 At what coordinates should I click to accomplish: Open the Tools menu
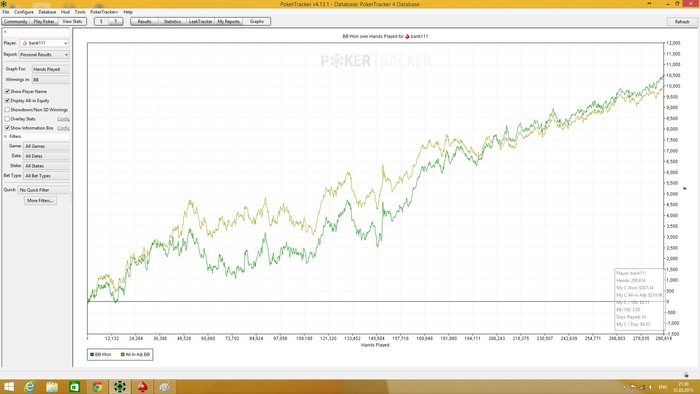click(80, 12)
